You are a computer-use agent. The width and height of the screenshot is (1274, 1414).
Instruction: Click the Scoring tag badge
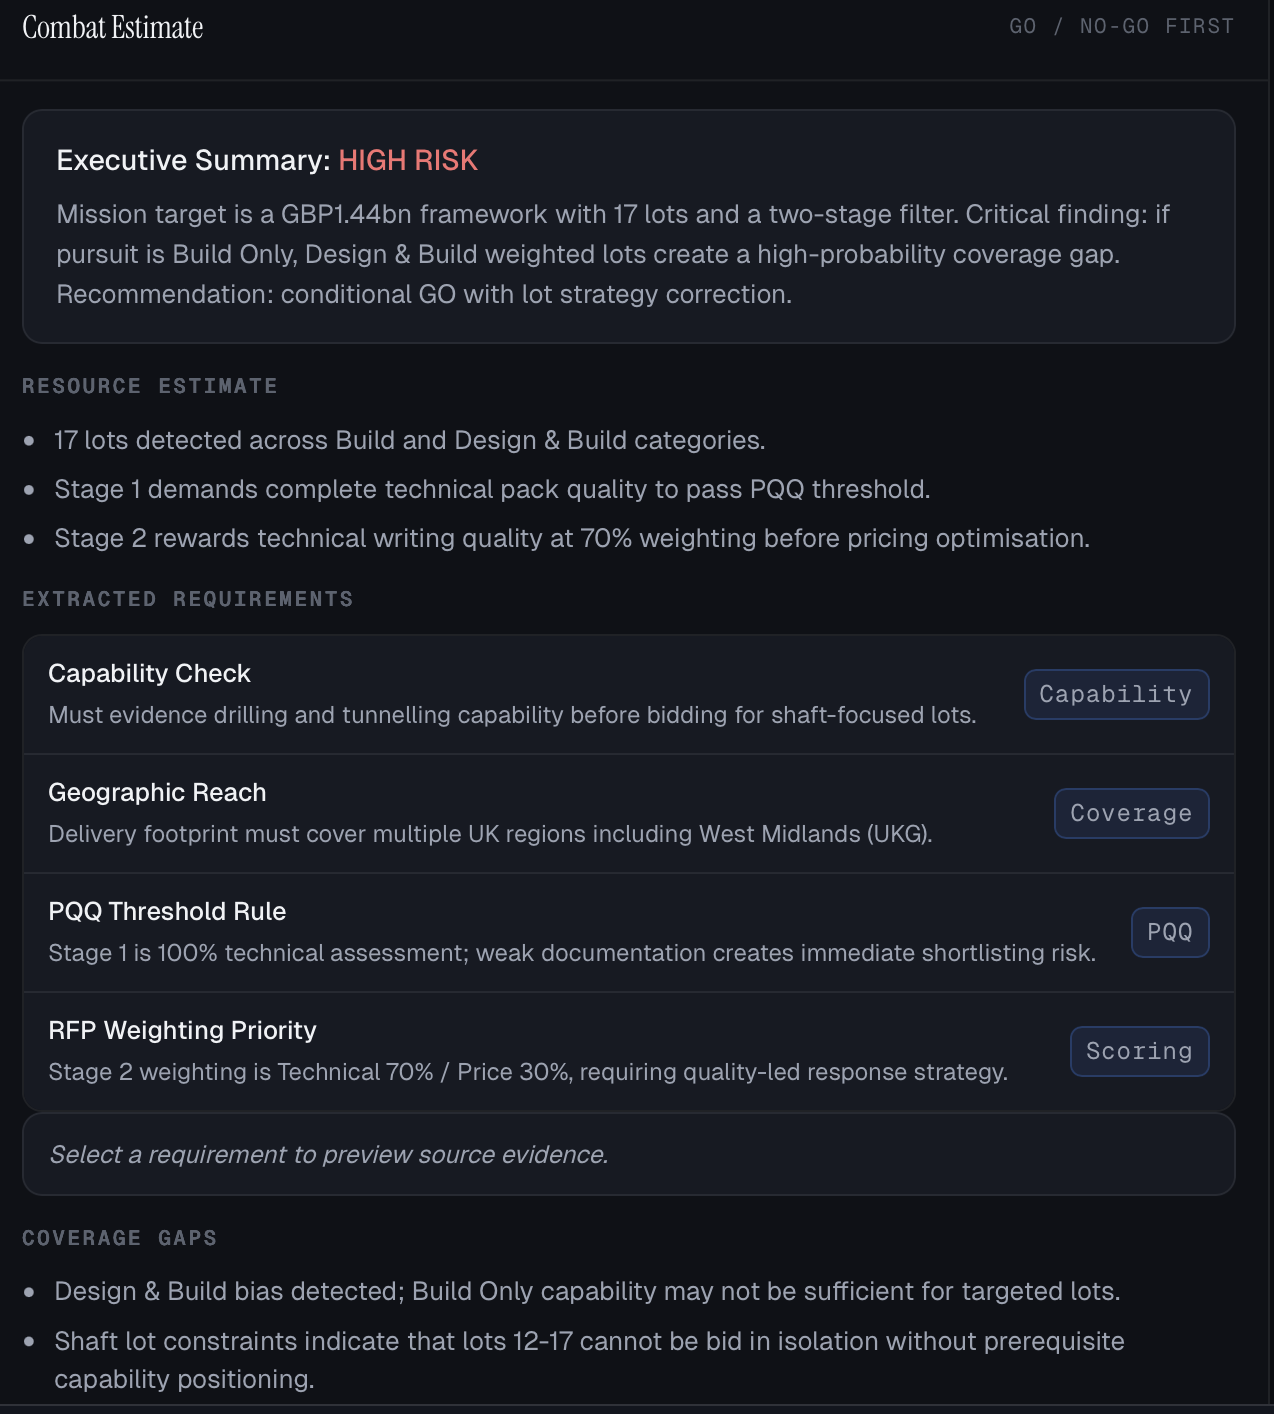[x=1139, y=1051]
